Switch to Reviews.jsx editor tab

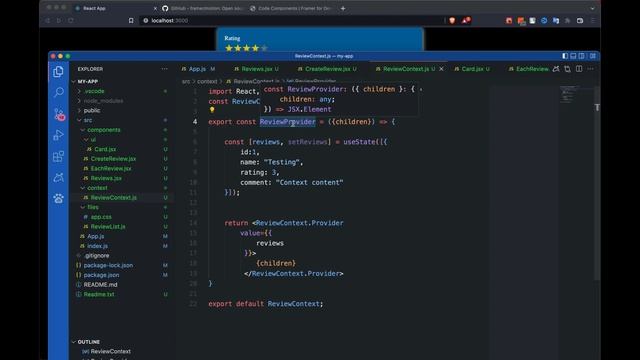(257, 69)
